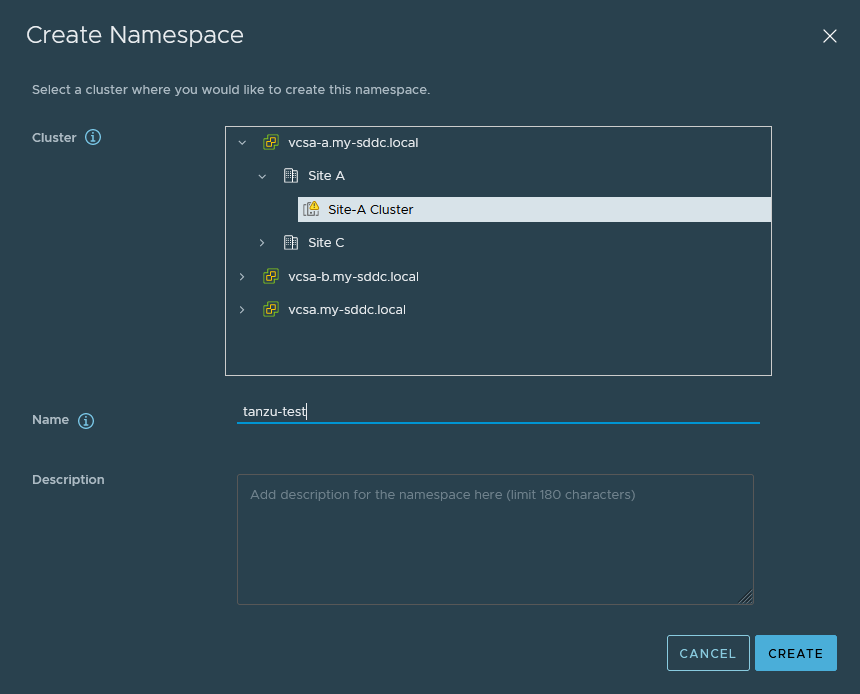Click the Site-A Cluster warning icon

[311, 209]
